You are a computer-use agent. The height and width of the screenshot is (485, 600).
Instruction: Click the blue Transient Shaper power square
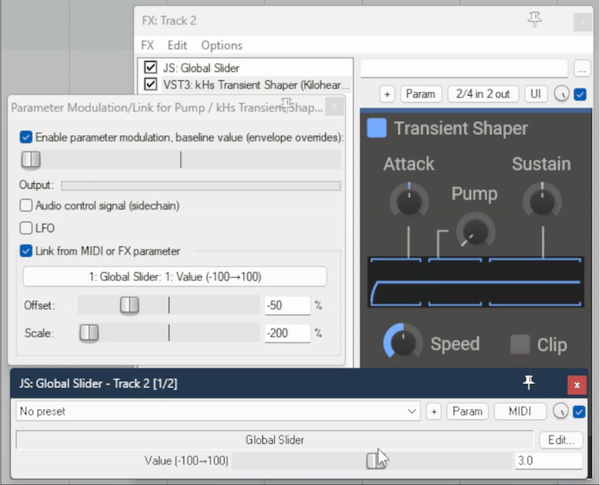coord(377,128)
